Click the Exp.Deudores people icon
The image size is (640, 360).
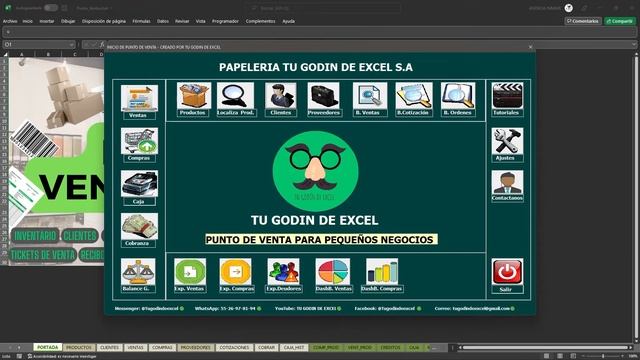click(x=283, y=271)
